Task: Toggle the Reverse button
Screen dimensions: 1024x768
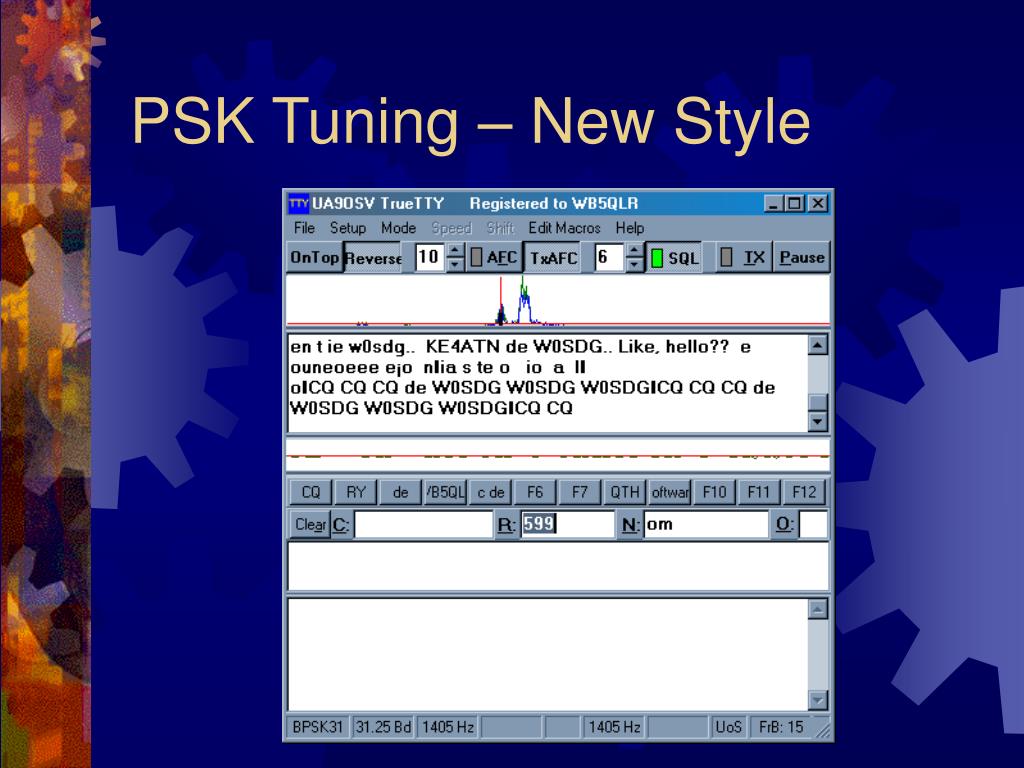Action: point(372,257)
